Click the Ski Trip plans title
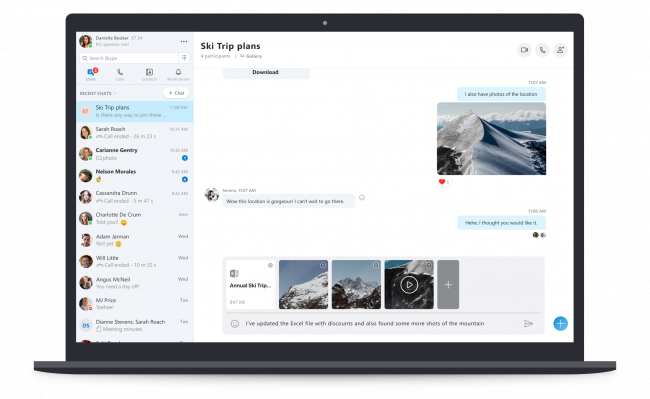This screenshot has height=399, width=650. coord(230,46)
